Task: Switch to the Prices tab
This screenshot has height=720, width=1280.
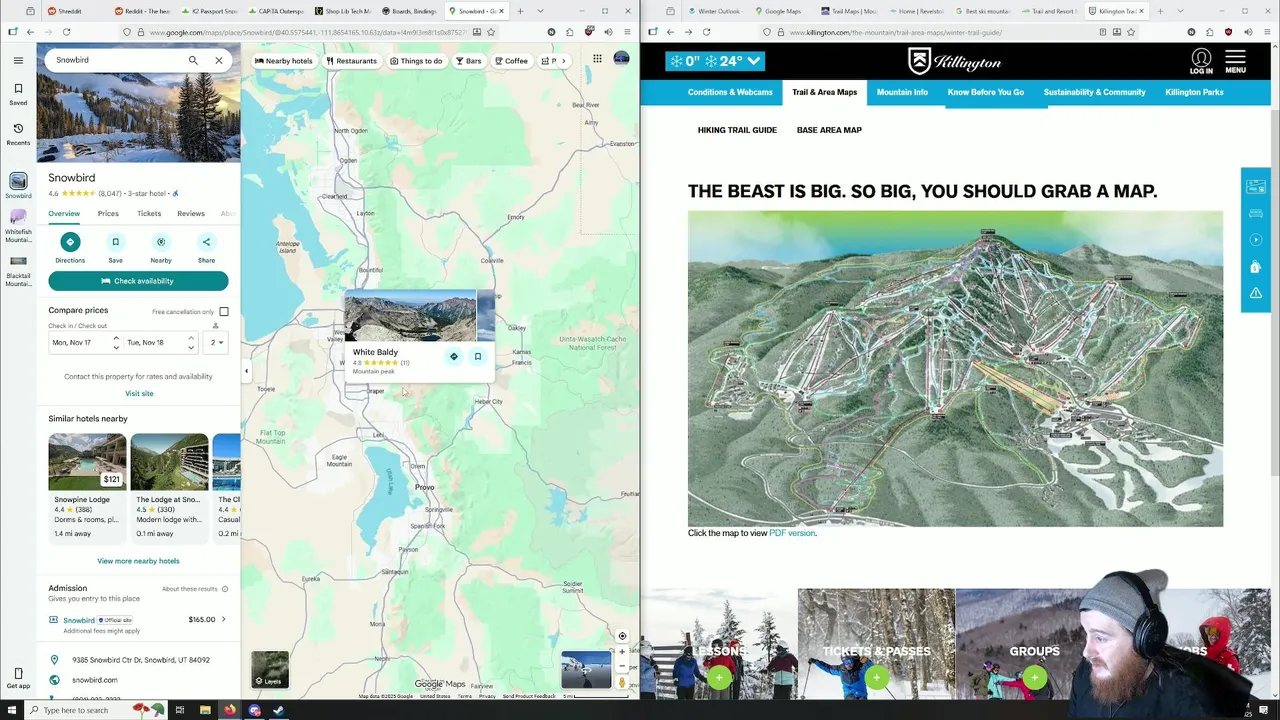Action: (x=108, y=213)
